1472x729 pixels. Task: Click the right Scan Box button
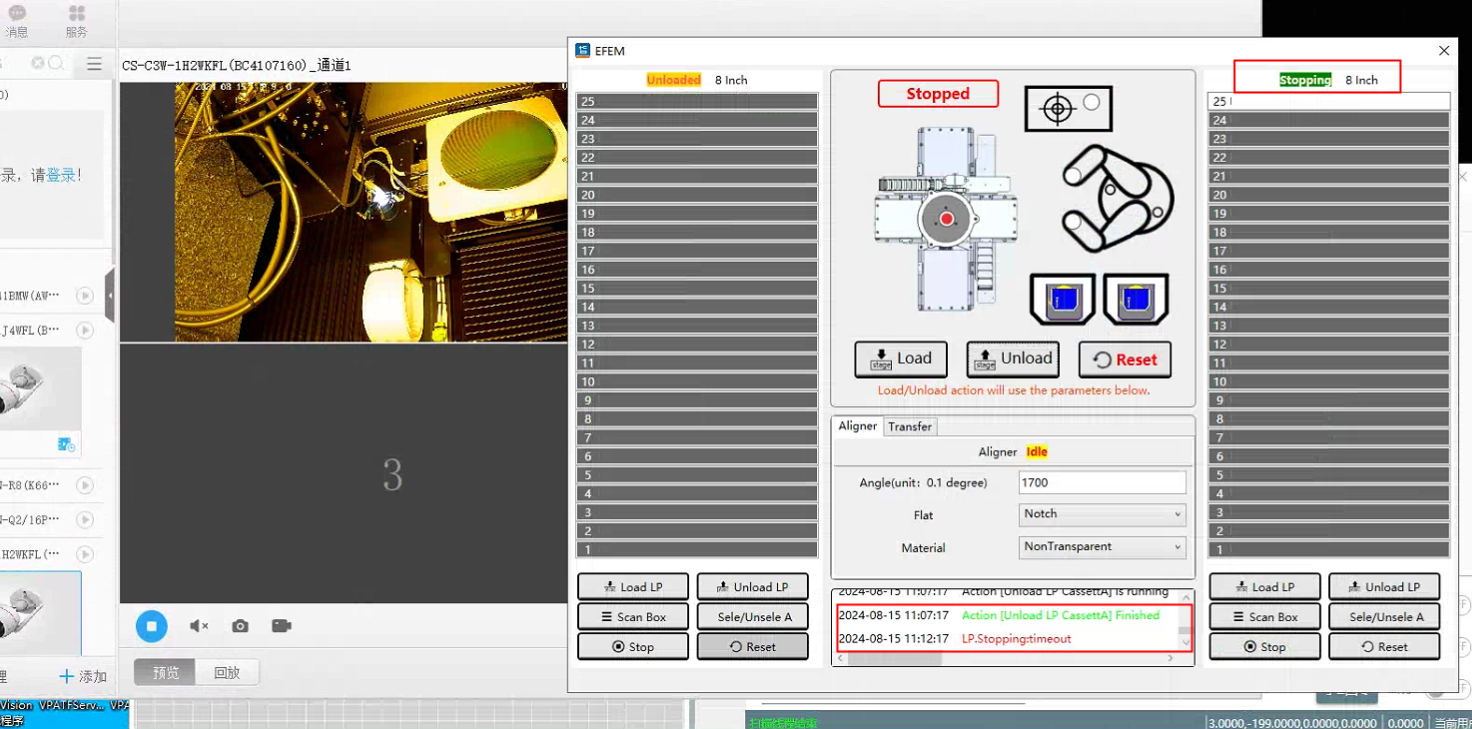click(x=1264, y=617)
